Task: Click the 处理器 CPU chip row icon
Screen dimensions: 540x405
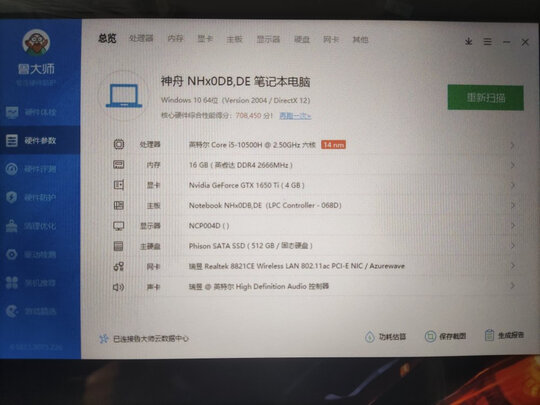Action: 119,144
